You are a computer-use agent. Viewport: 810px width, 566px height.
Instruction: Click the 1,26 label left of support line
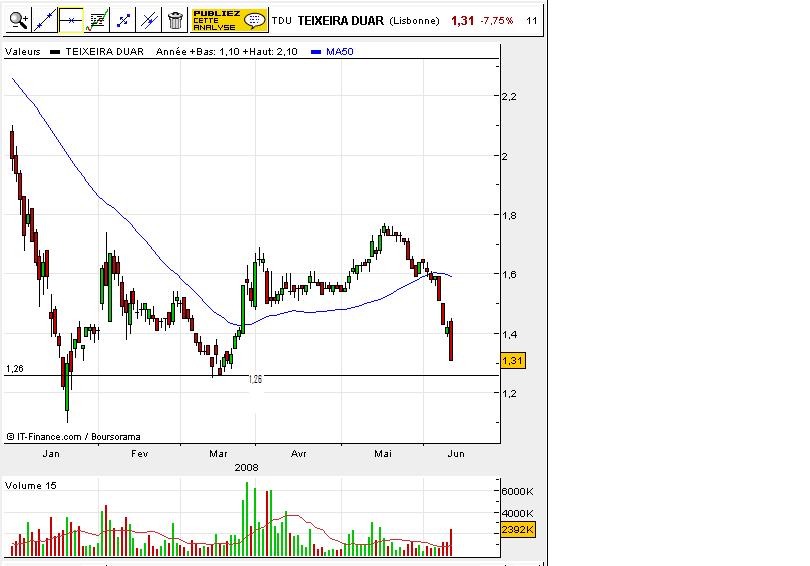pos(14,369)
